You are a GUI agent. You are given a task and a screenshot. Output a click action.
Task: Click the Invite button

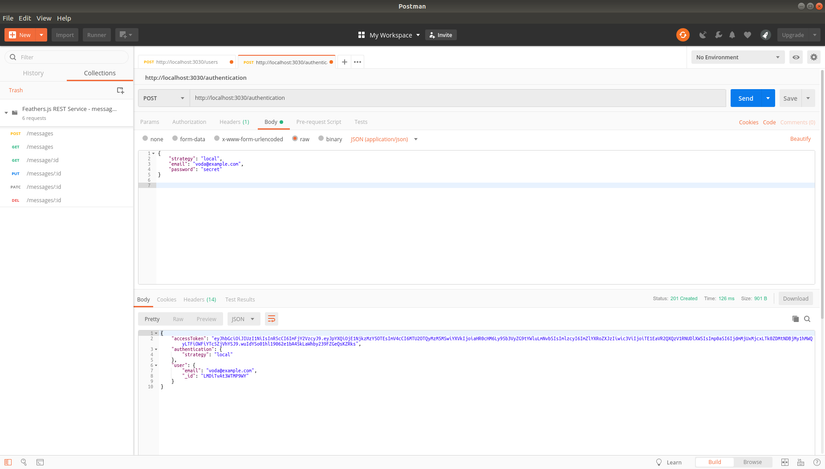(x=441, y=35)
